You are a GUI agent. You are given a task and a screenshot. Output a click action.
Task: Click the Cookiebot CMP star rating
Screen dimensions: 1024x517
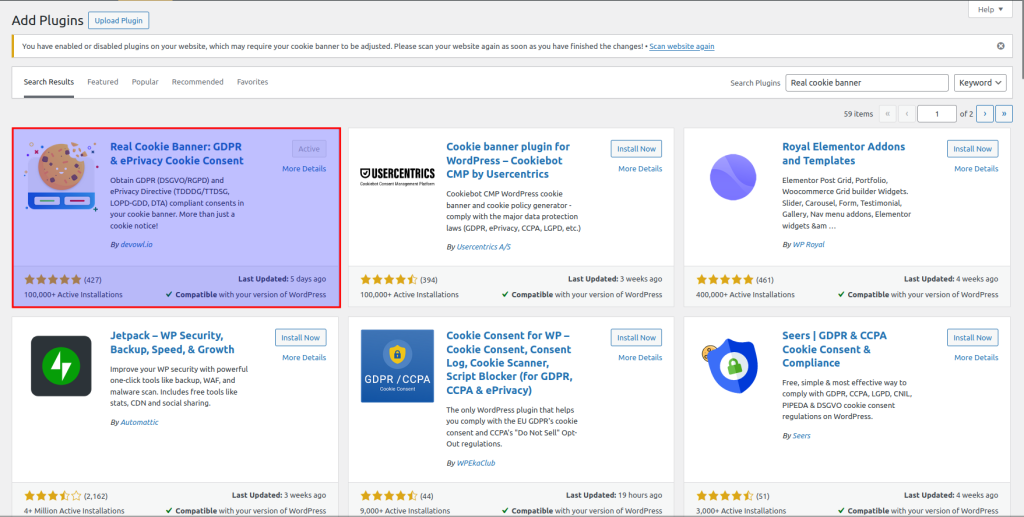click(x=389, y=279)
